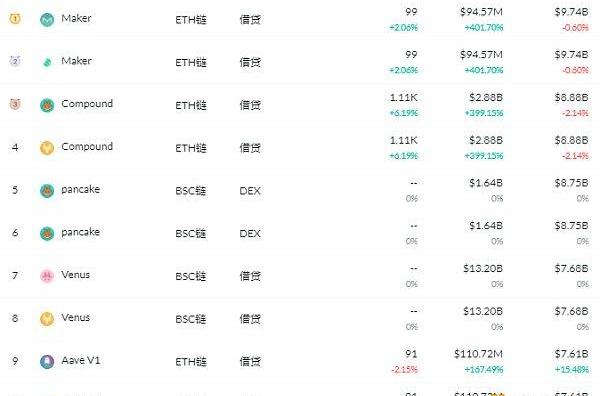Click the 借贷 category in rank 7 Venus row

pyautogui.click(x=250, y=276)
